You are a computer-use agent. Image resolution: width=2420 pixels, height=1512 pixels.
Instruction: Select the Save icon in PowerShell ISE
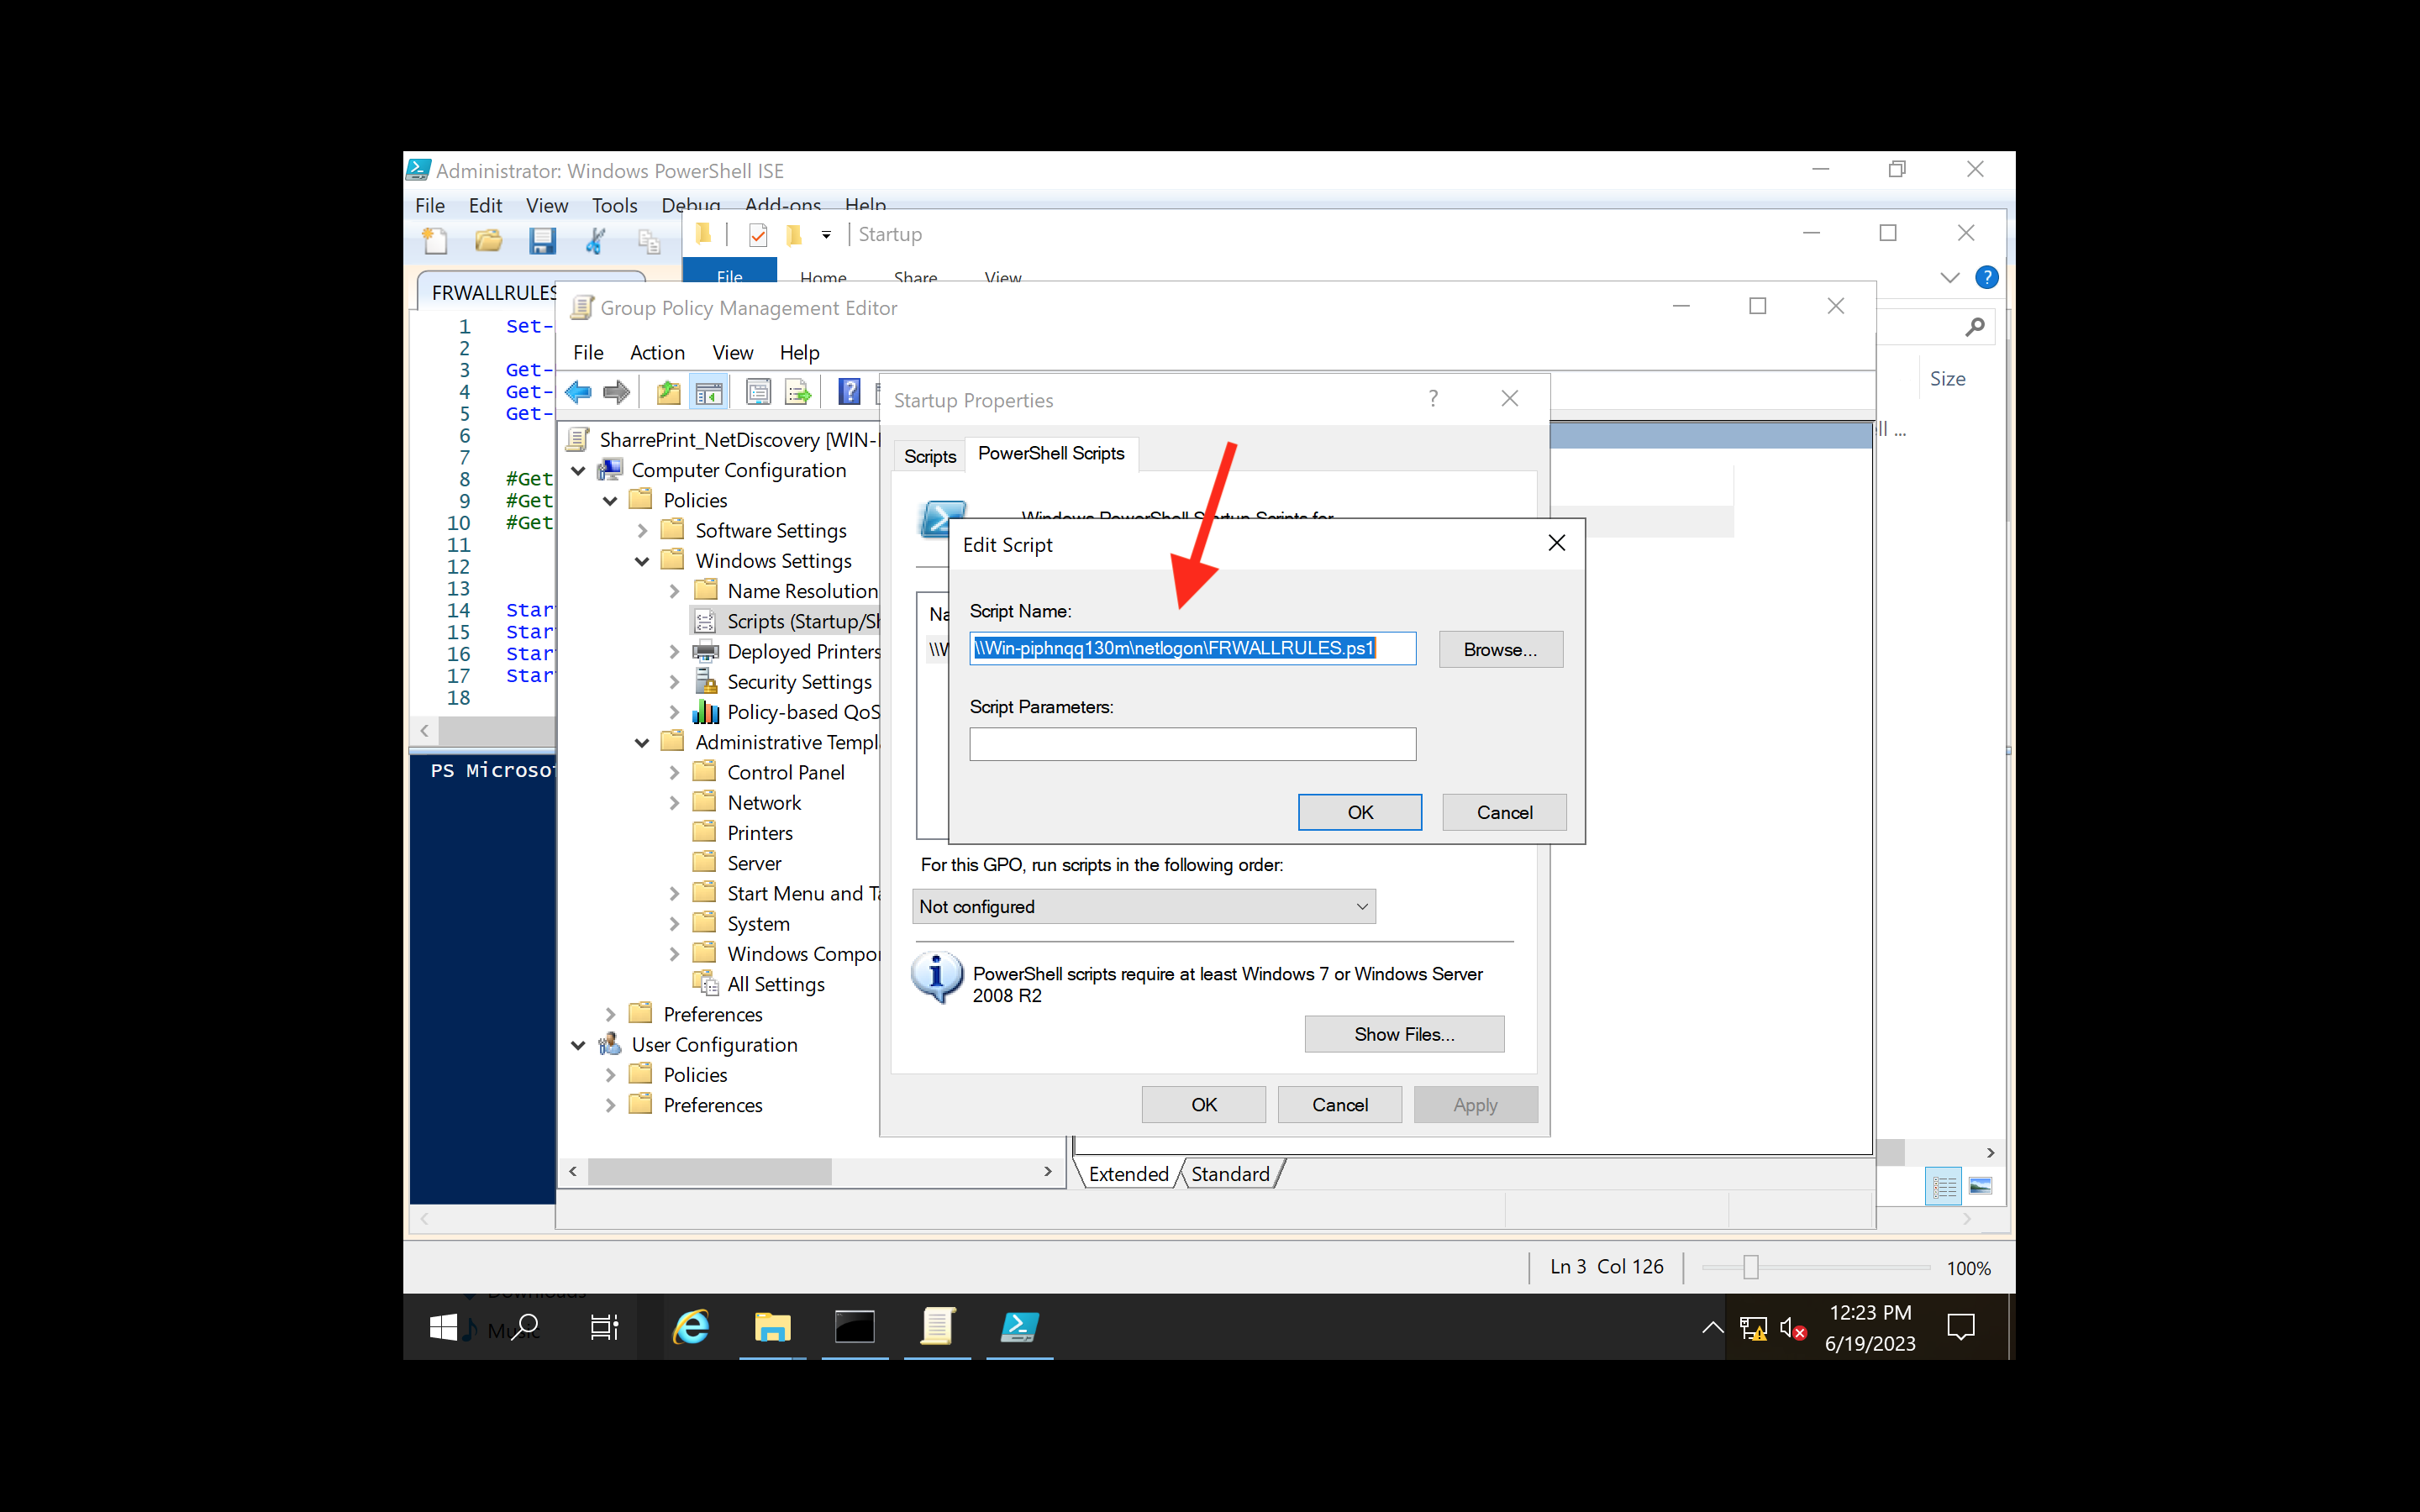point(543,240)
